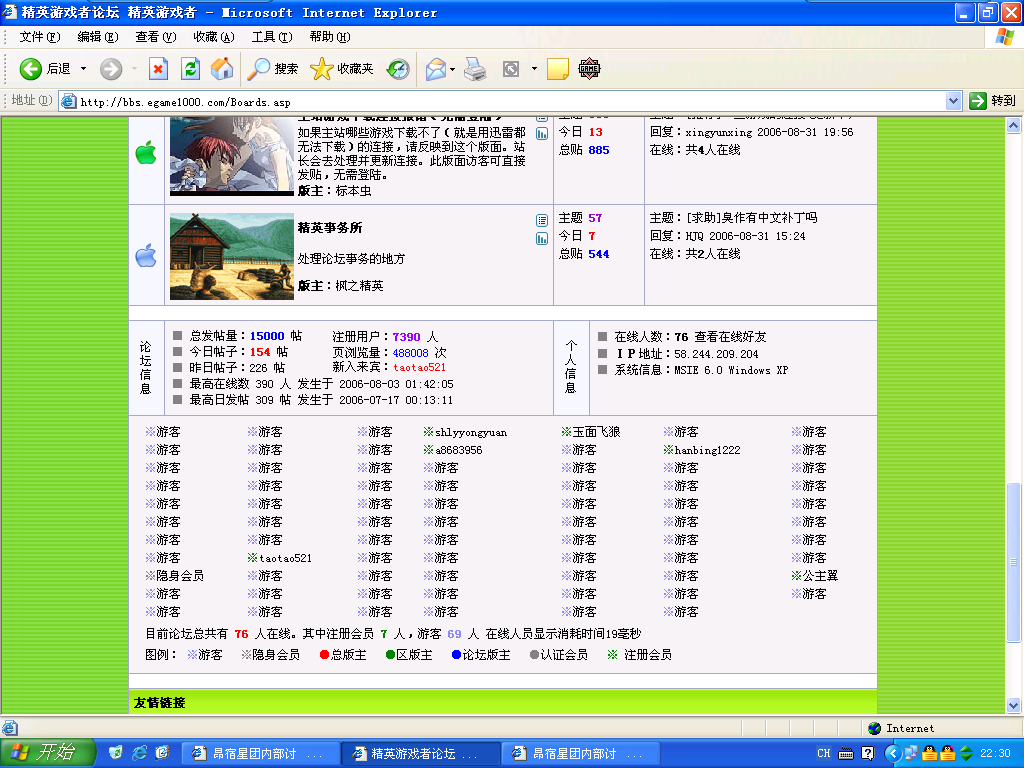Click the 开始 Start button

[46, 753]
